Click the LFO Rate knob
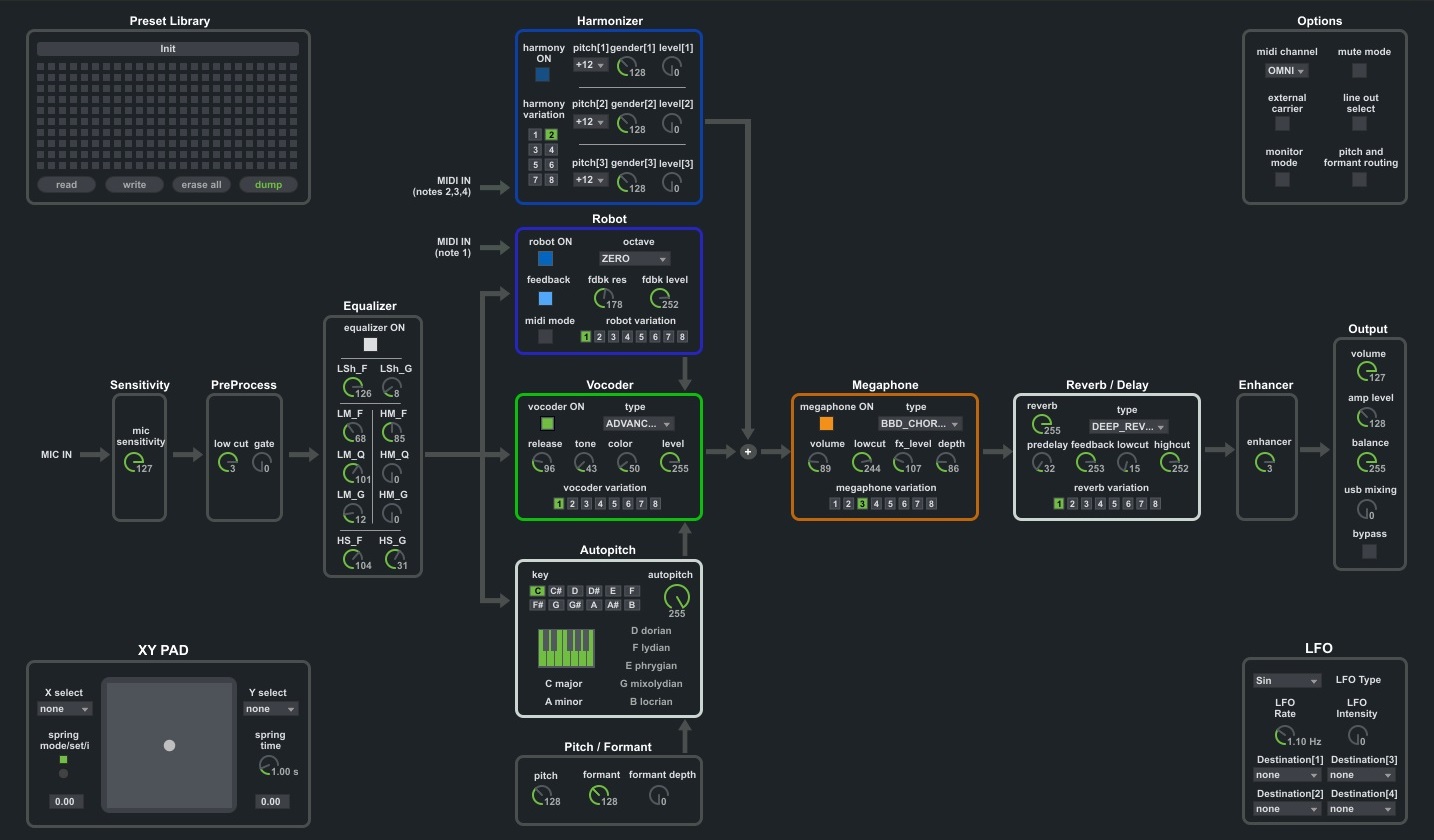Viewport: 1434px width, 840px height. coord(1284,736)
